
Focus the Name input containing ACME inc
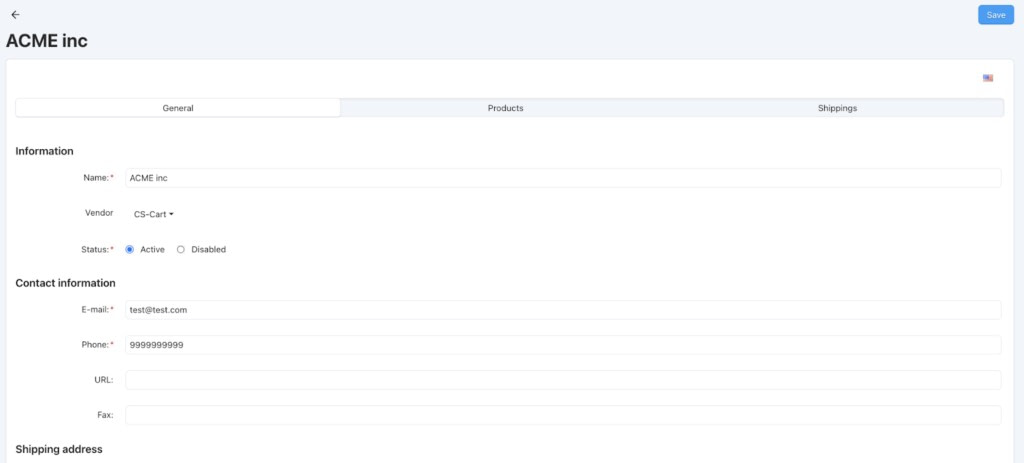(563, 178)
